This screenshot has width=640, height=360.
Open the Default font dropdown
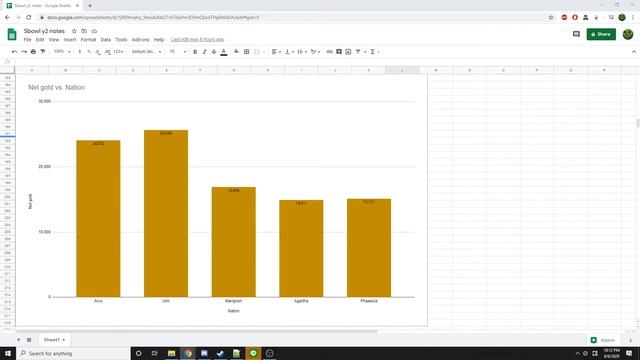click(147, 52)
